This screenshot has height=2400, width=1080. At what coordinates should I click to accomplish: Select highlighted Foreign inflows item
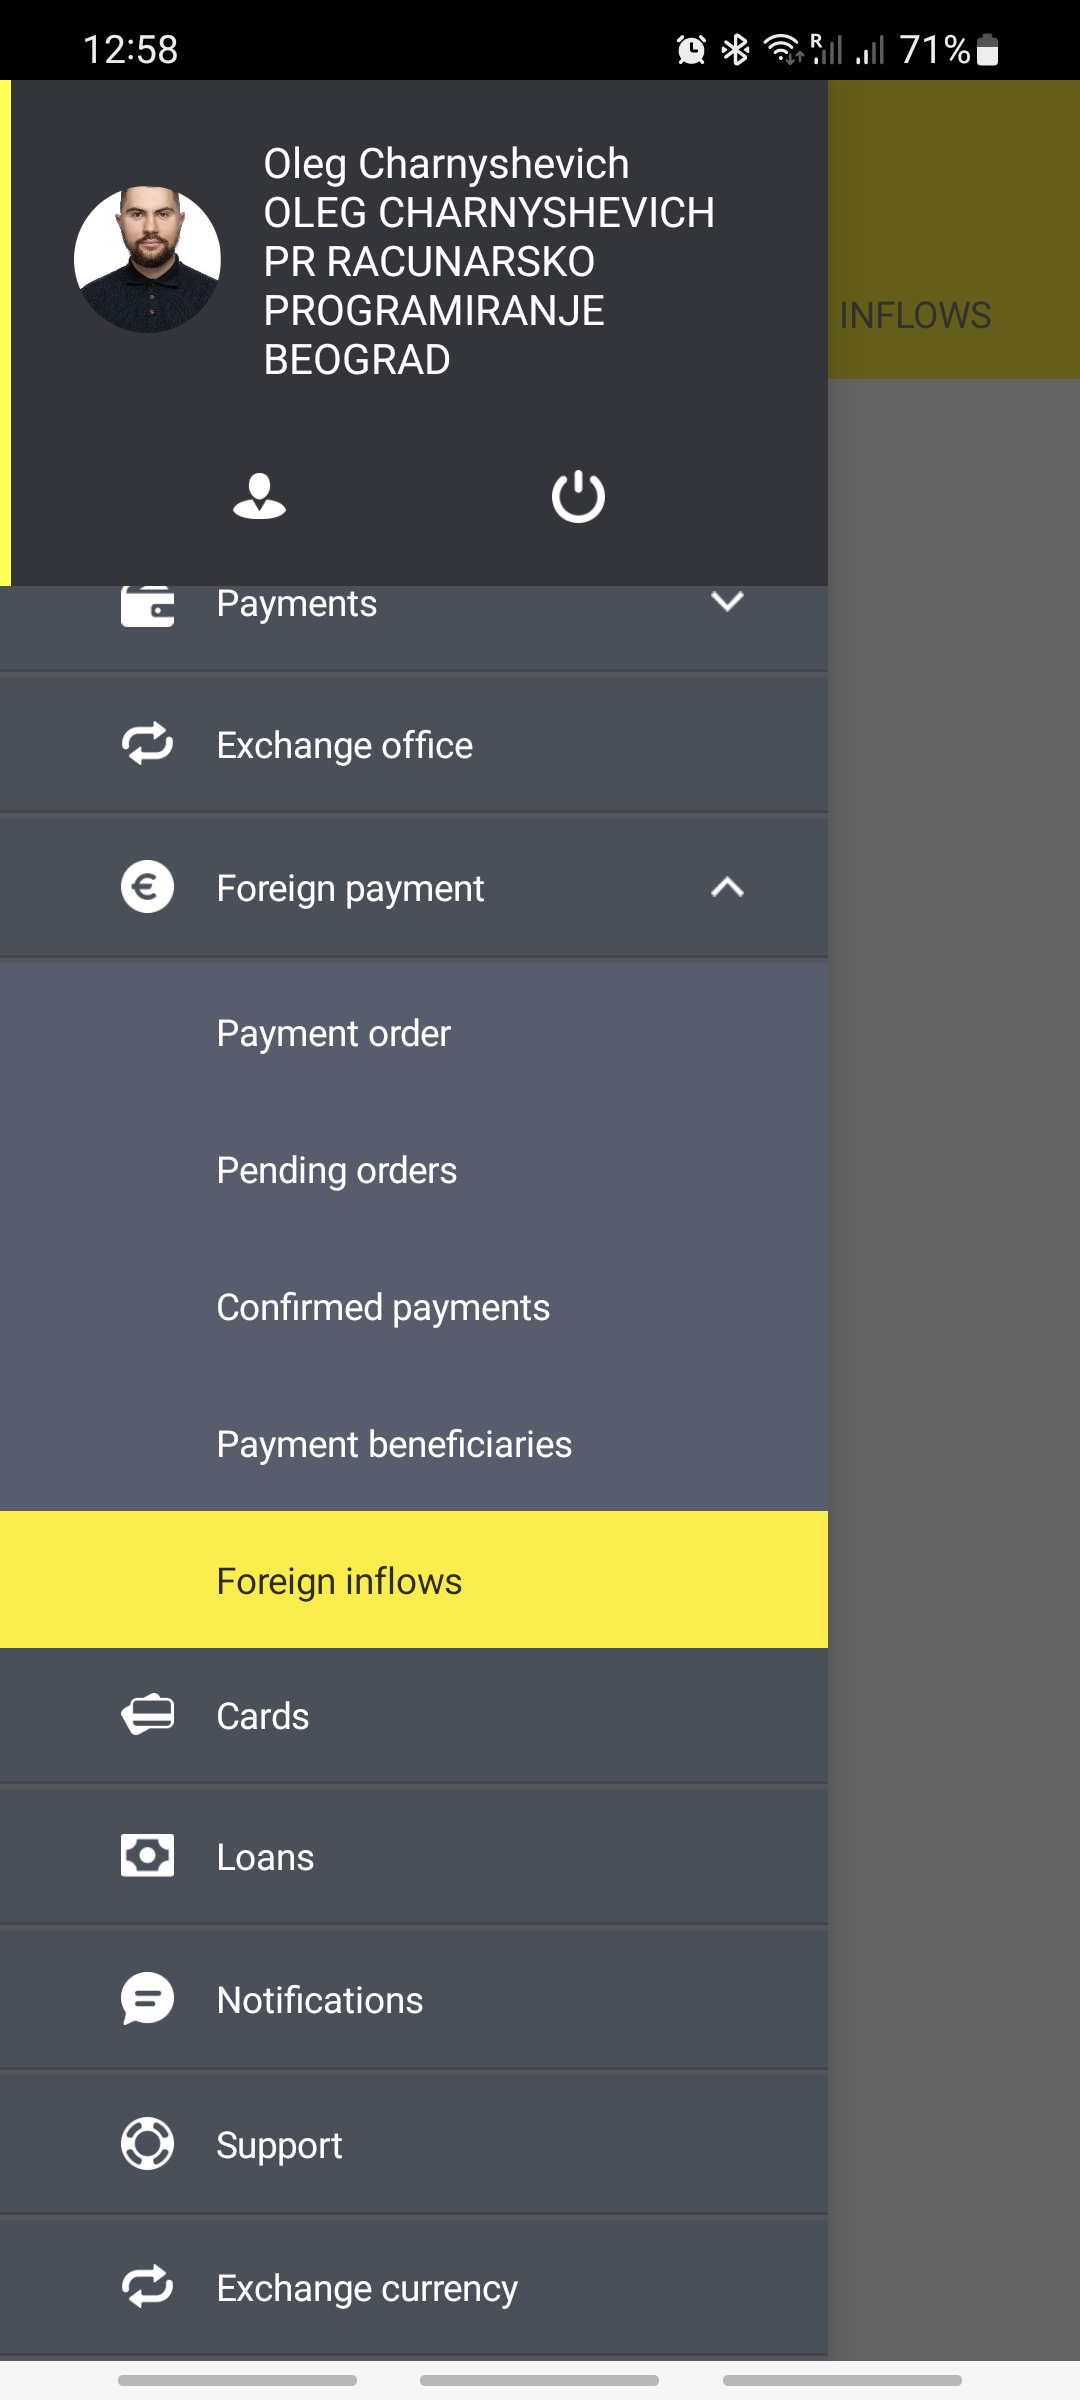[339, 1581]
